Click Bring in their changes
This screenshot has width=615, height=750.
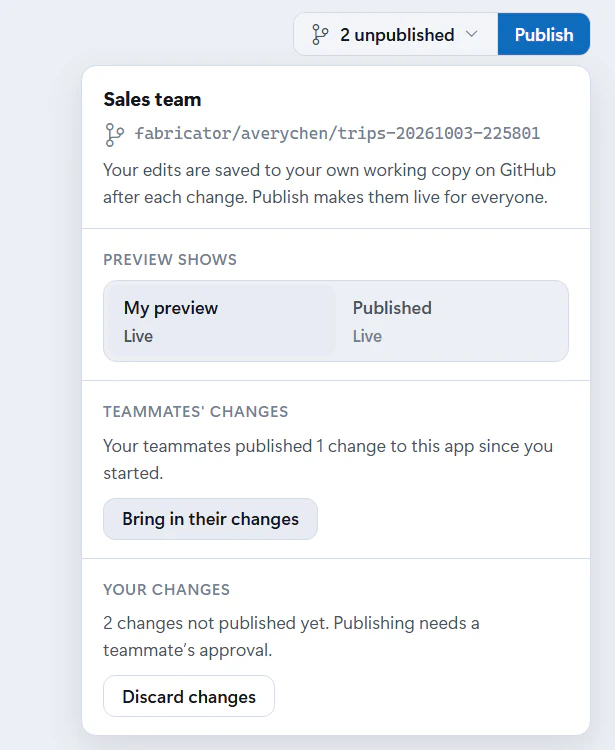(210, 519)
